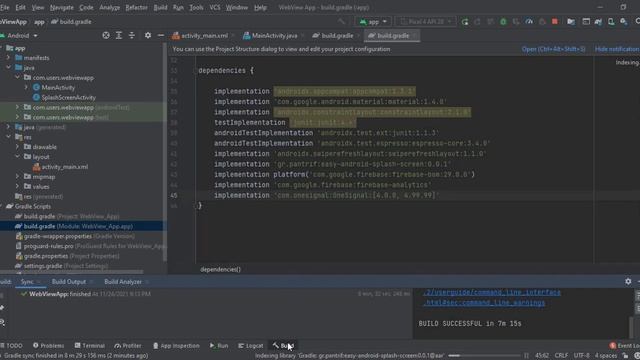Open the app run configuration dropdown
This screenshot has height=360, width=640.
pos(373,22)
